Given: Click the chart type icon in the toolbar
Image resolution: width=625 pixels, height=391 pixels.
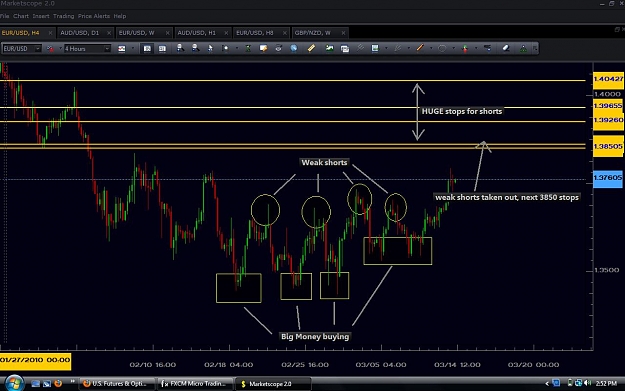Looking at the screenshot, I should coord(122,49).
